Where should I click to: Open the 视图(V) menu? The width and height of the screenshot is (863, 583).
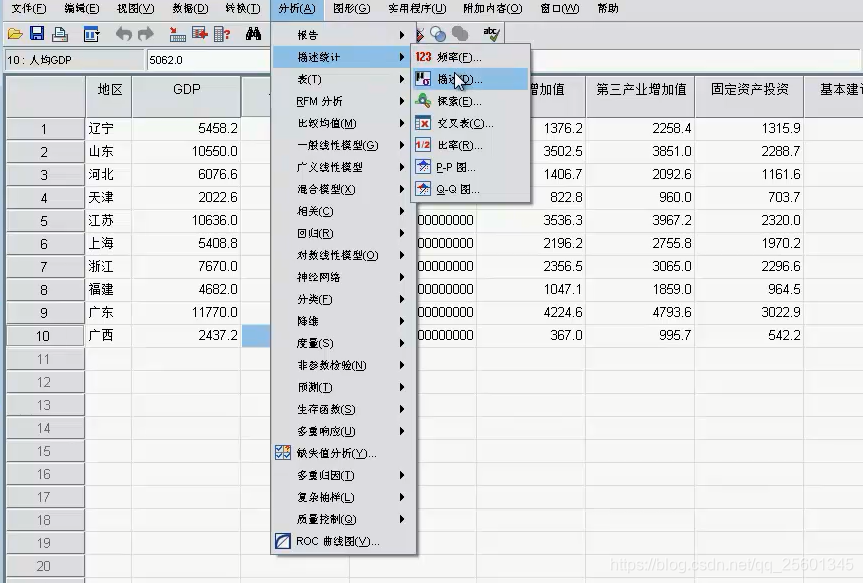(x=135, y=9)
